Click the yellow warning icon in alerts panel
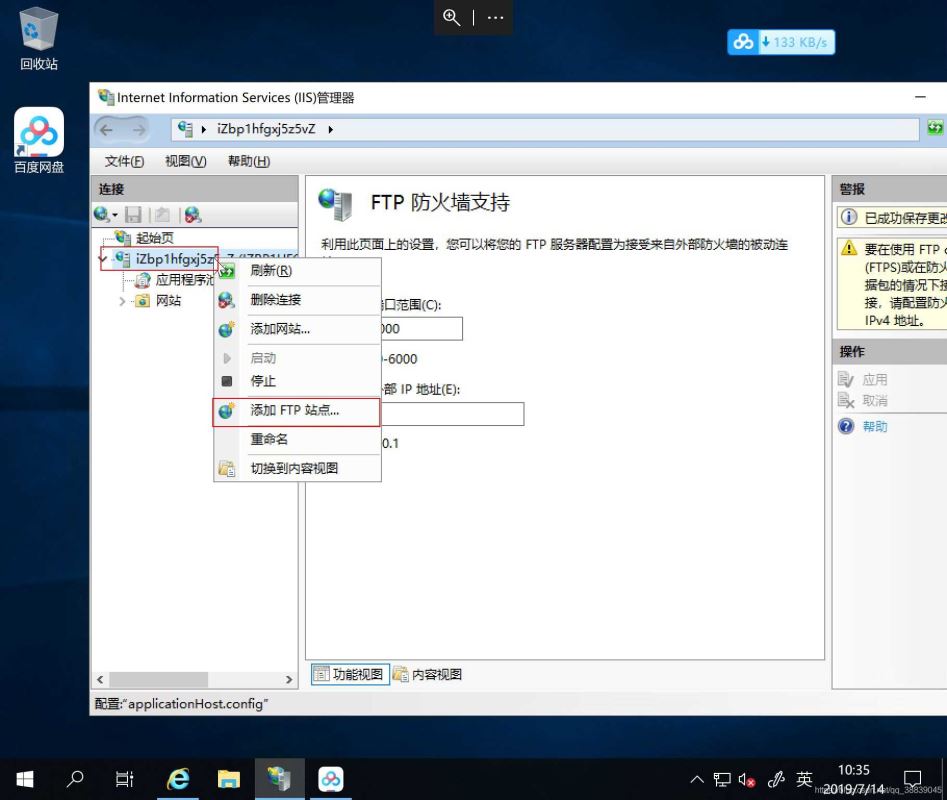Viewport: 947px width, 800px height. coord(849,248)
